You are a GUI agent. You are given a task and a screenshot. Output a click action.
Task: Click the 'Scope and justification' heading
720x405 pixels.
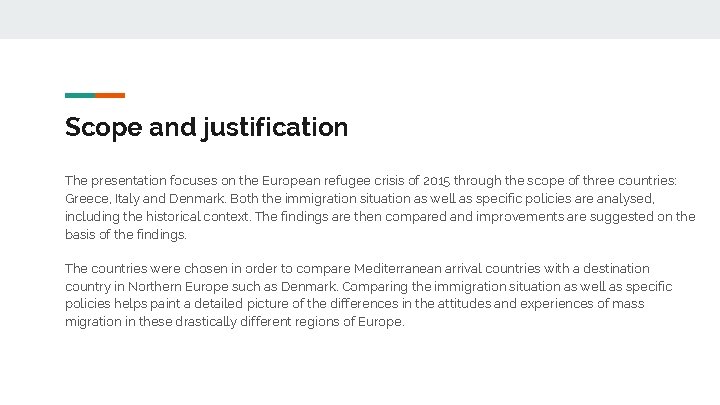[206, 128]
